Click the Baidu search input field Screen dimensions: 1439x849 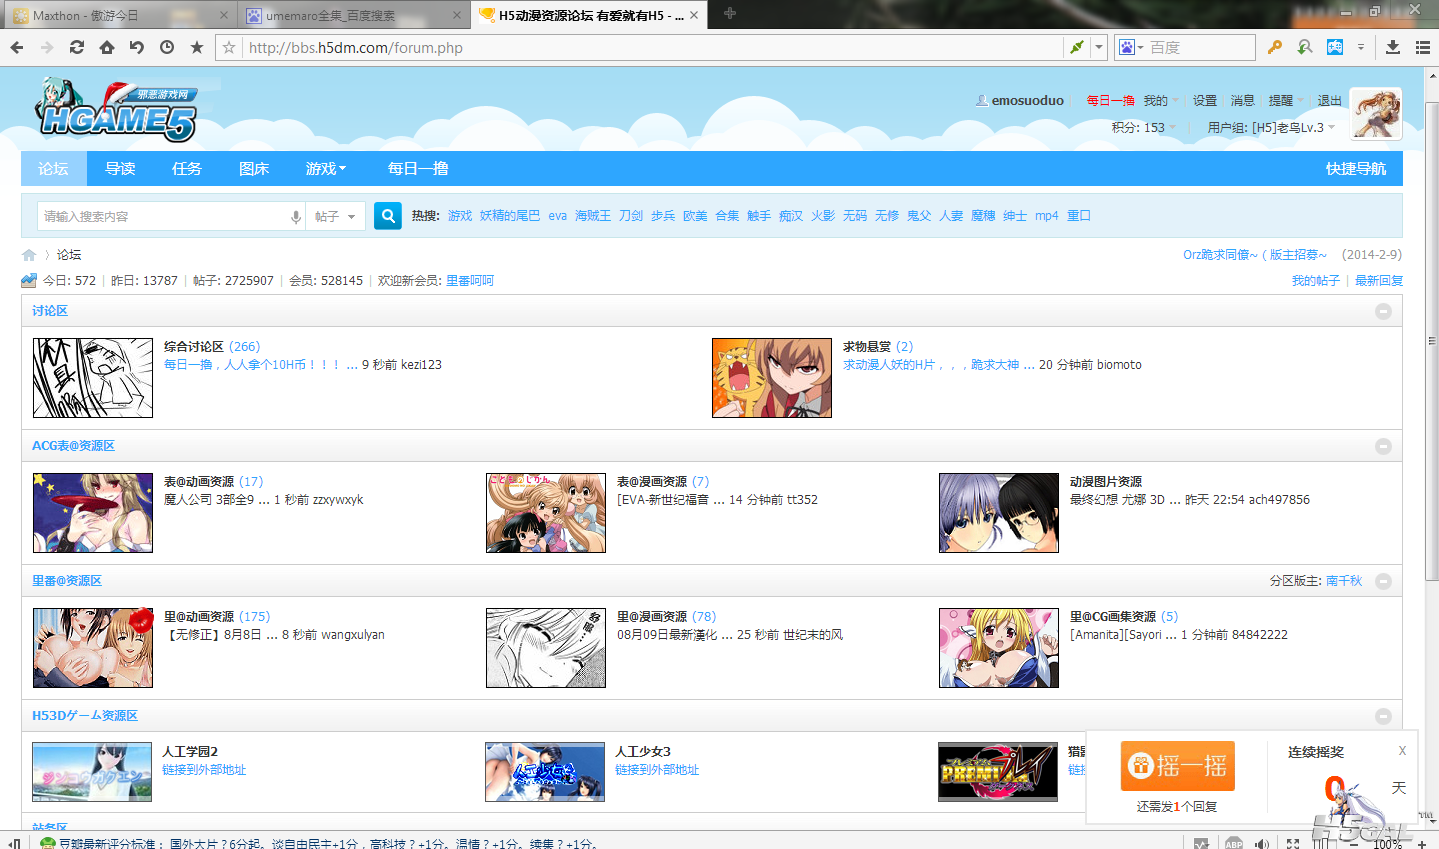pyautogui.click(x=1200, y=47)
